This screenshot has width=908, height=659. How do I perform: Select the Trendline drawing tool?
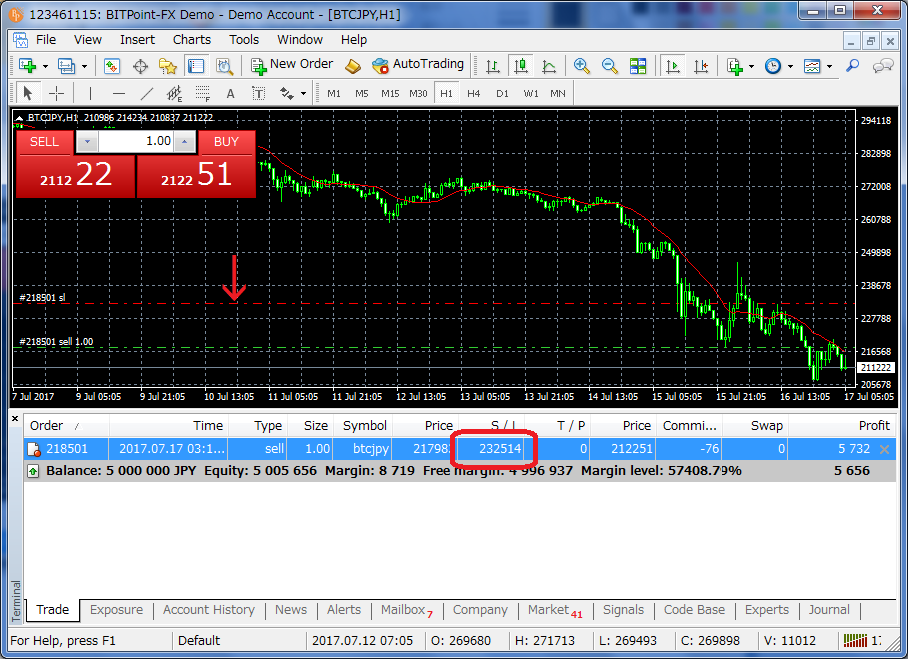pos(147,93)
